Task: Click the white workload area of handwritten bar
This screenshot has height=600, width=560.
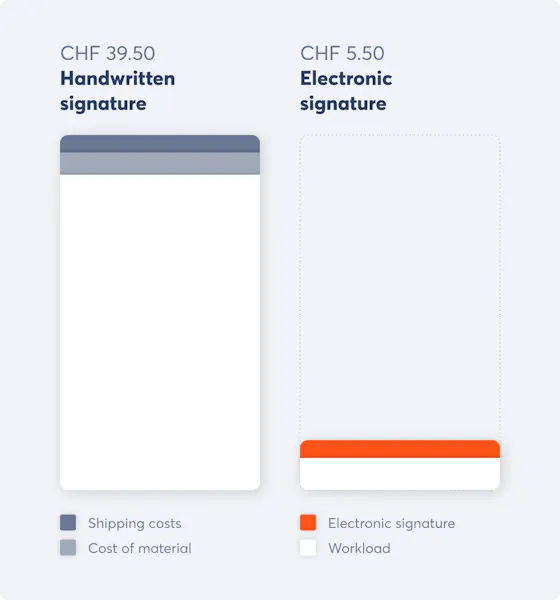Action: pyautogui.click(x=160, y=332)
